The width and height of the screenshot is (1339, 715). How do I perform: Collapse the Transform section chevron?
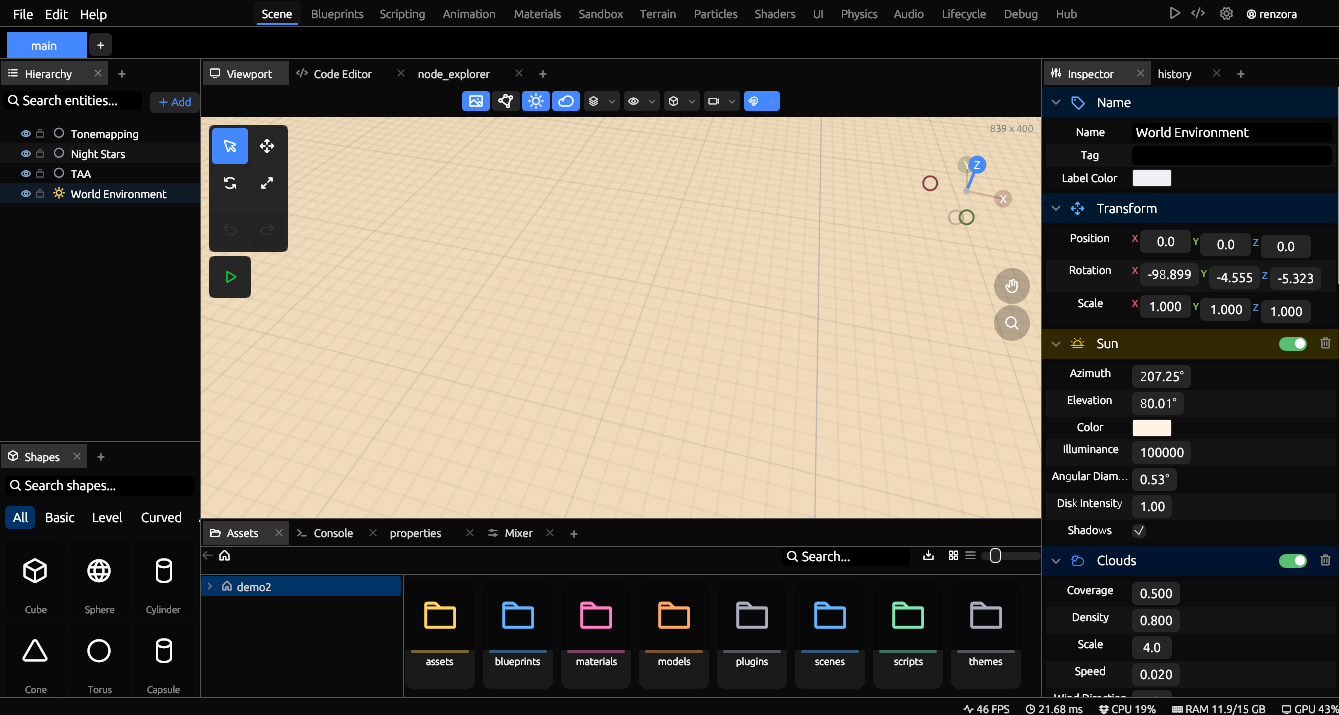(x=1056, y=209)
